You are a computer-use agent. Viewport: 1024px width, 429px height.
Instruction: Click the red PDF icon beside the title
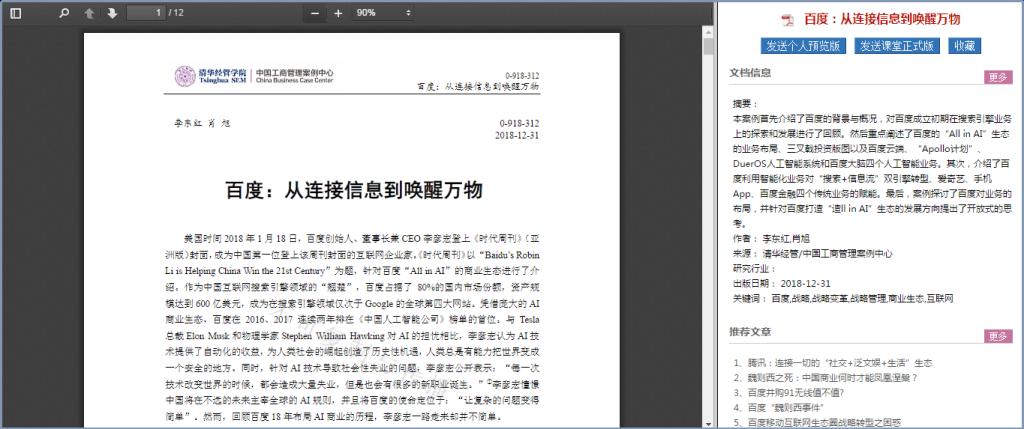coord(787,20)
